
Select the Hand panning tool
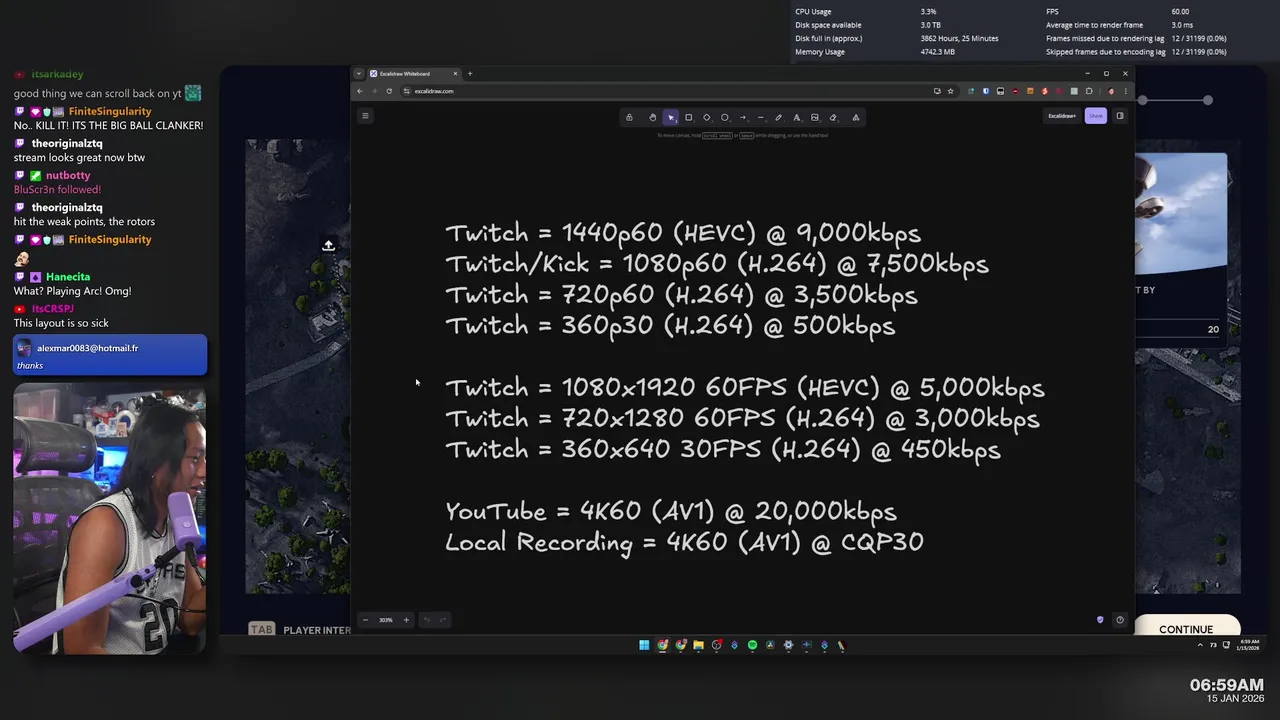click(652, 117)
